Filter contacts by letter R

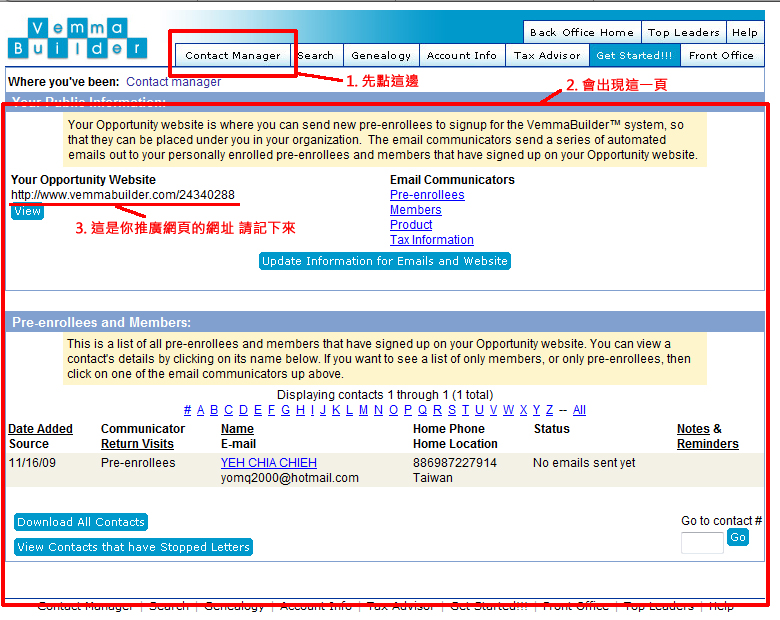point(437,410)
